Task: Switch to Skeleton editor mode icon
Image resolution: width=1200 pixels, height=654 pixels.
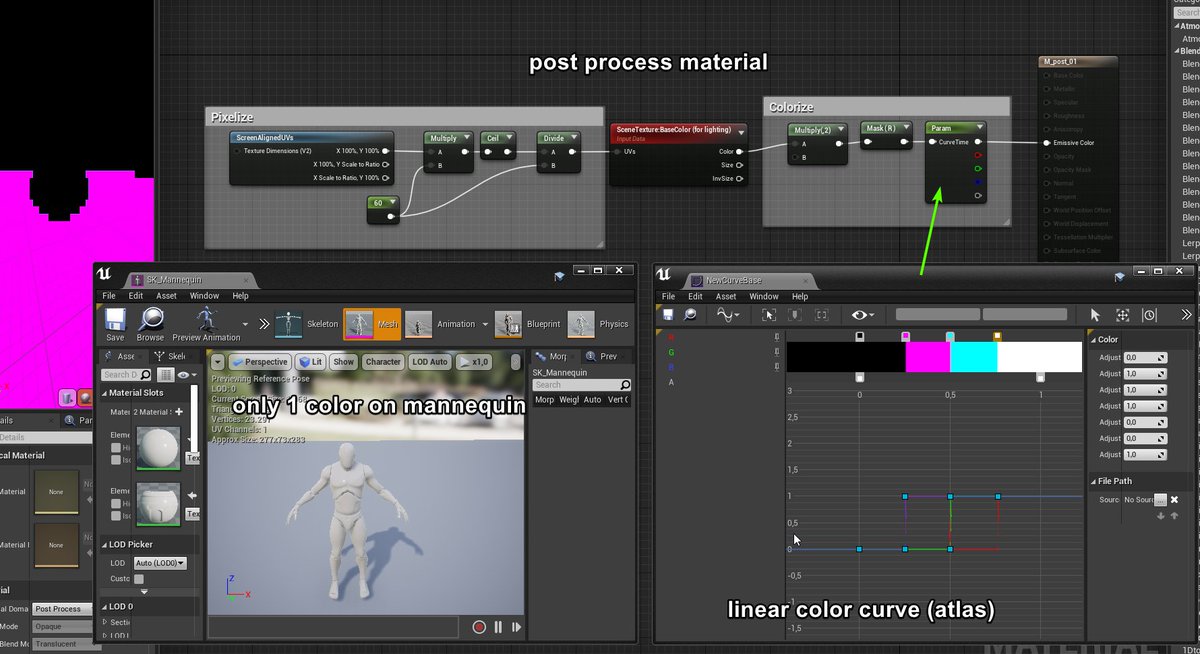Action: (x=288, y=324)
